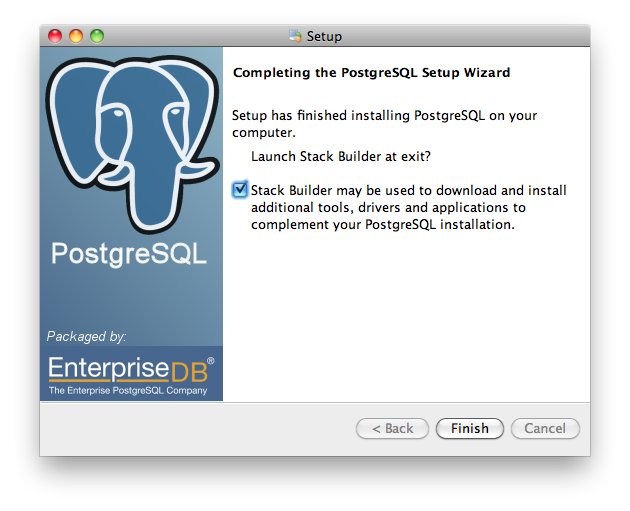Click the PostgreSQL elephant logo image

(x=132, y=144)
